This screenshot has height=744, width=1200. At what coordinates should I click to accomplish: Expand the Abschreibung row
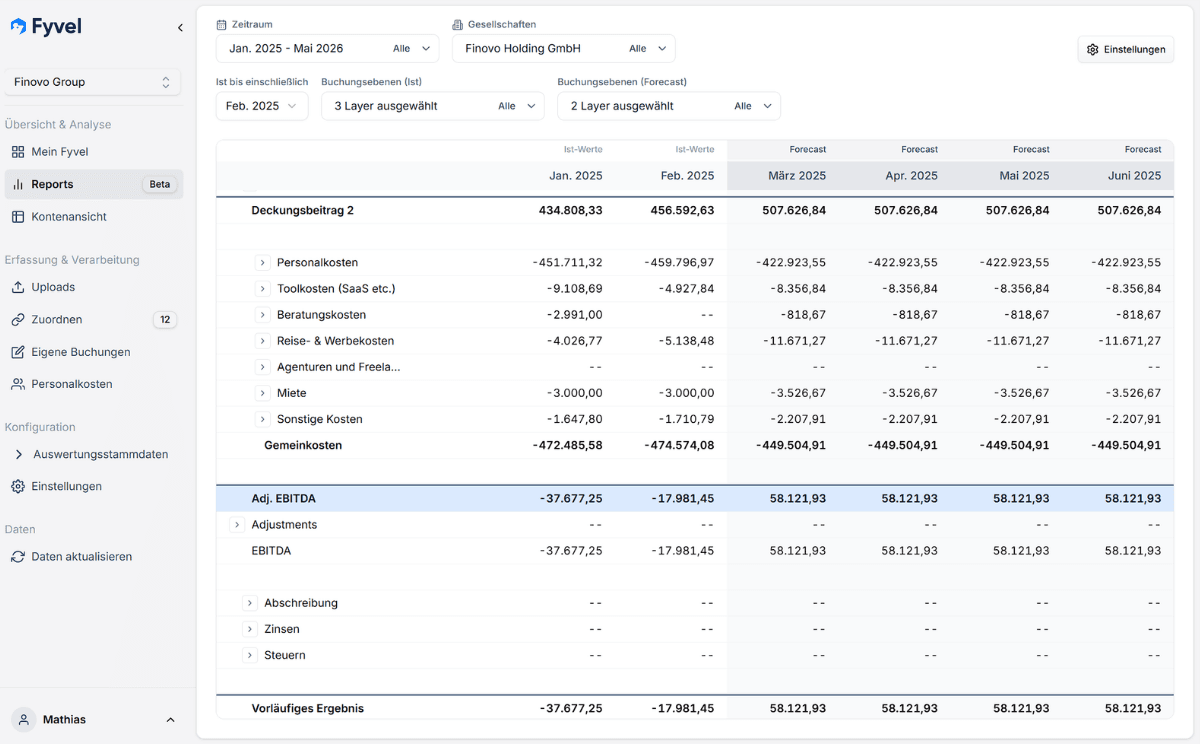point(250,603)
